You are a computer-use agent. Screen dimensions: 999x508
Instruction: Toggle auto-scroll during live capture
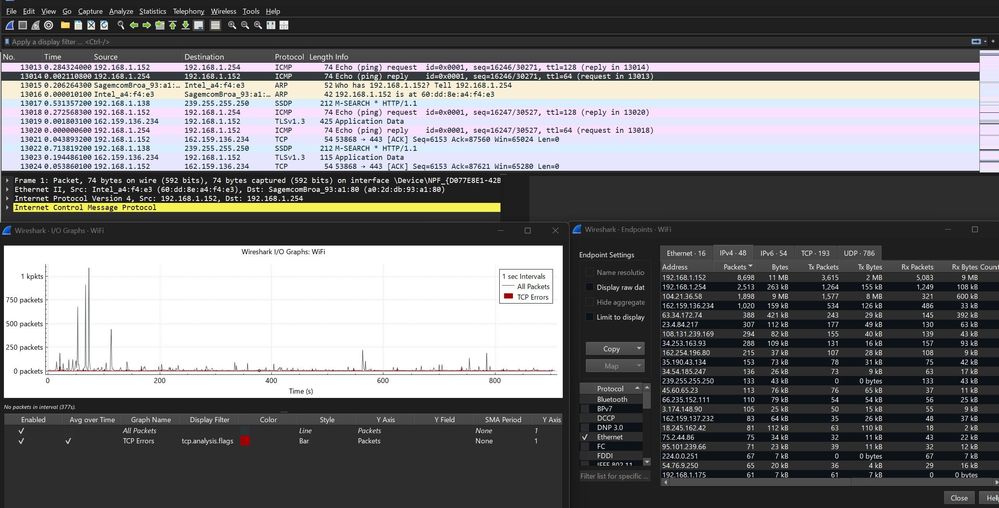pyautogui.click(x=199, y=25)
